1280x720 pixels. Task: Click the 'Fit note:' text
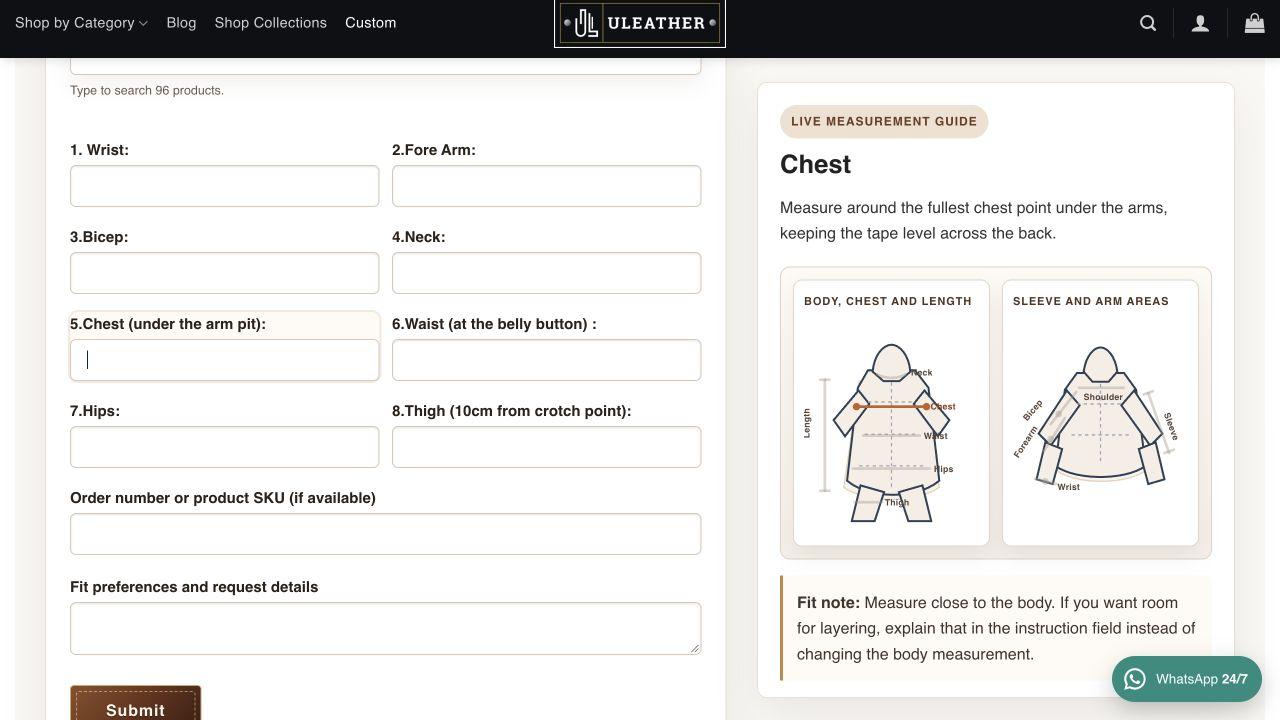(828, 603)
